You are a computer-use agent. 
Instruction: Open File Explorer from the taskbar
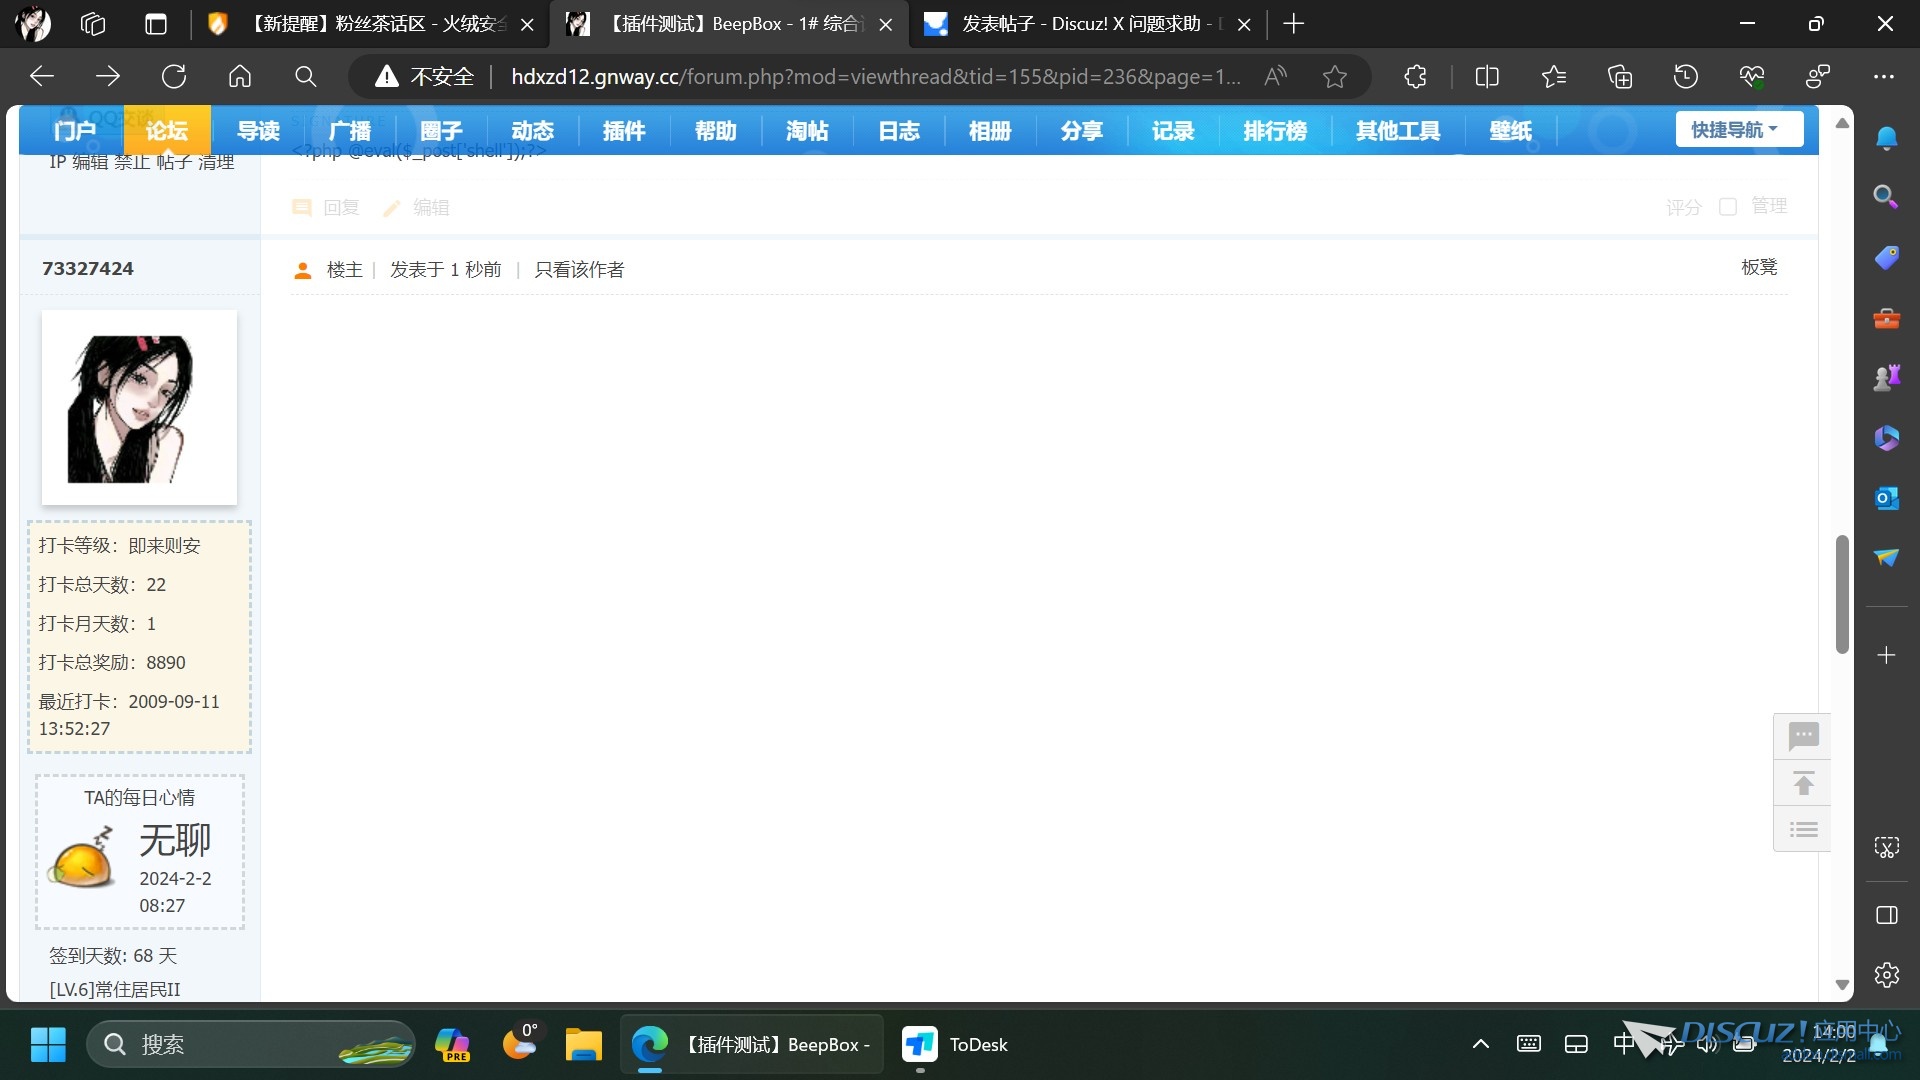click(x=583, y=1044)
